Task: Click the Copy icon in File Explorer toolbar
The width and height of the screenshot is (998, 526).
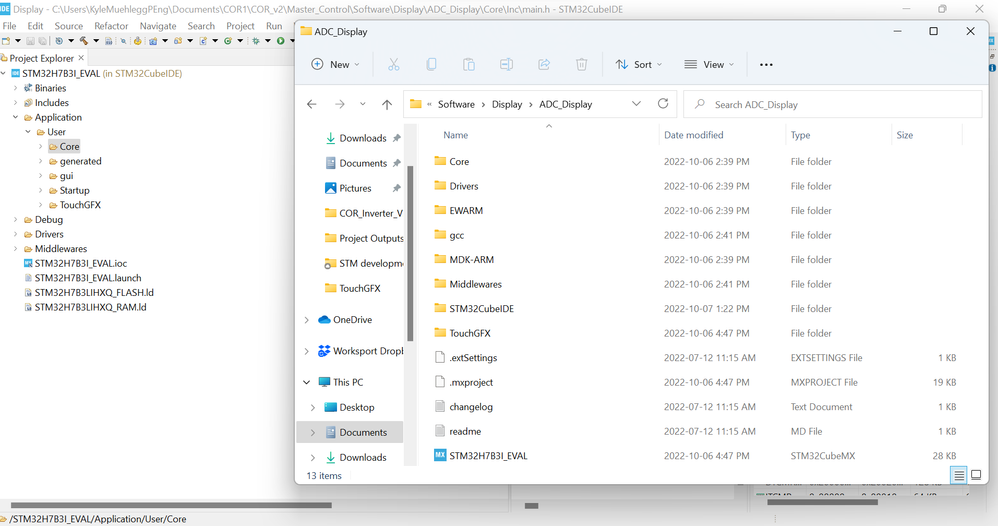Action: (x=431, y=64)
